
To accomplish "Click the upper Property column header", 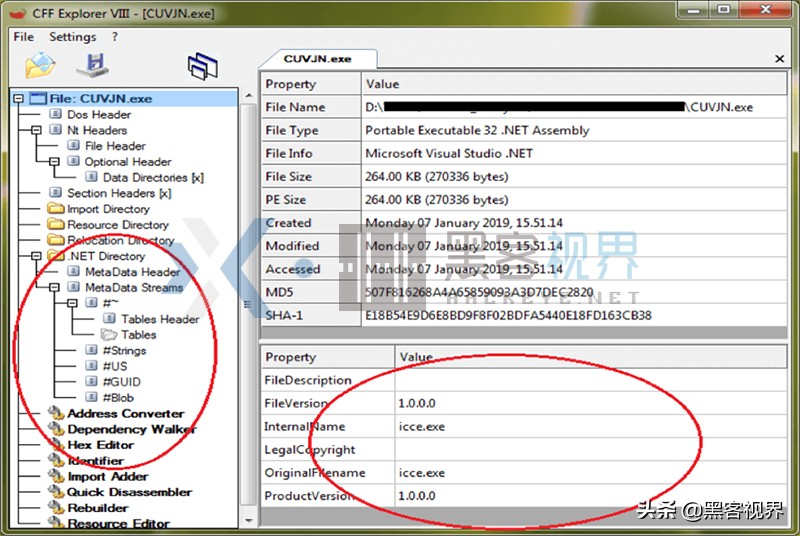I will pos(311,84).
